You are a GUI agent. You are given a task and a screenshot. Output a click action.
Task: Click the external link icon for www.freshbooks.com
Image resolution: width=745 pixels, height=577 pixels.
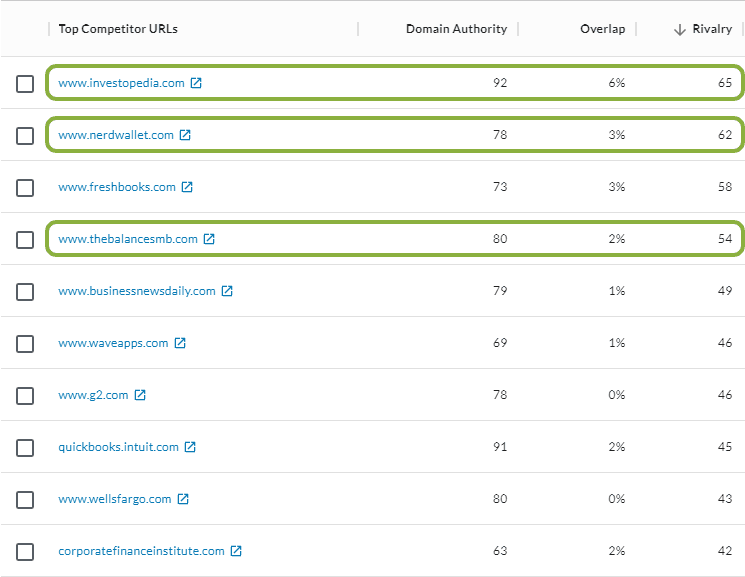(x=187, y=187)
